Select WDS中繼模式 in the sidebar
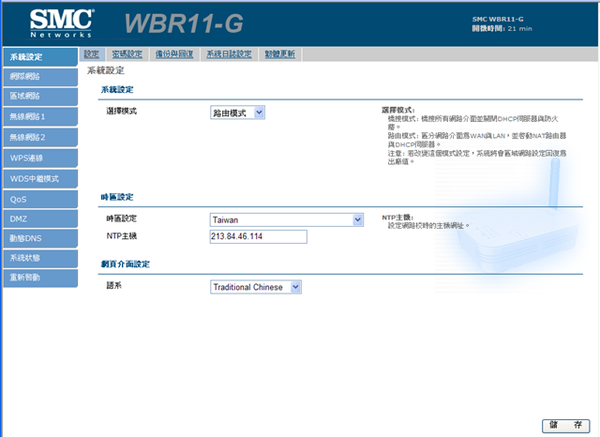 pyautogui.click(x=40, y=178)
